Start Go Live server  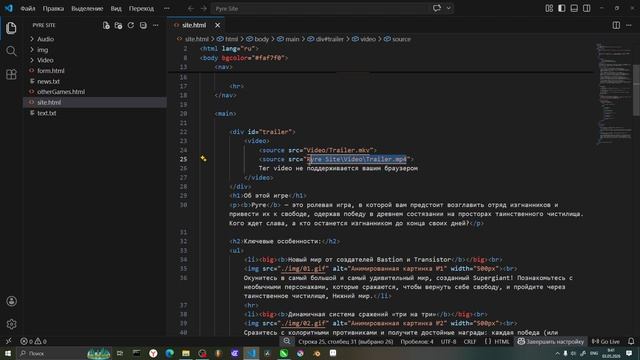pos(606,341)
